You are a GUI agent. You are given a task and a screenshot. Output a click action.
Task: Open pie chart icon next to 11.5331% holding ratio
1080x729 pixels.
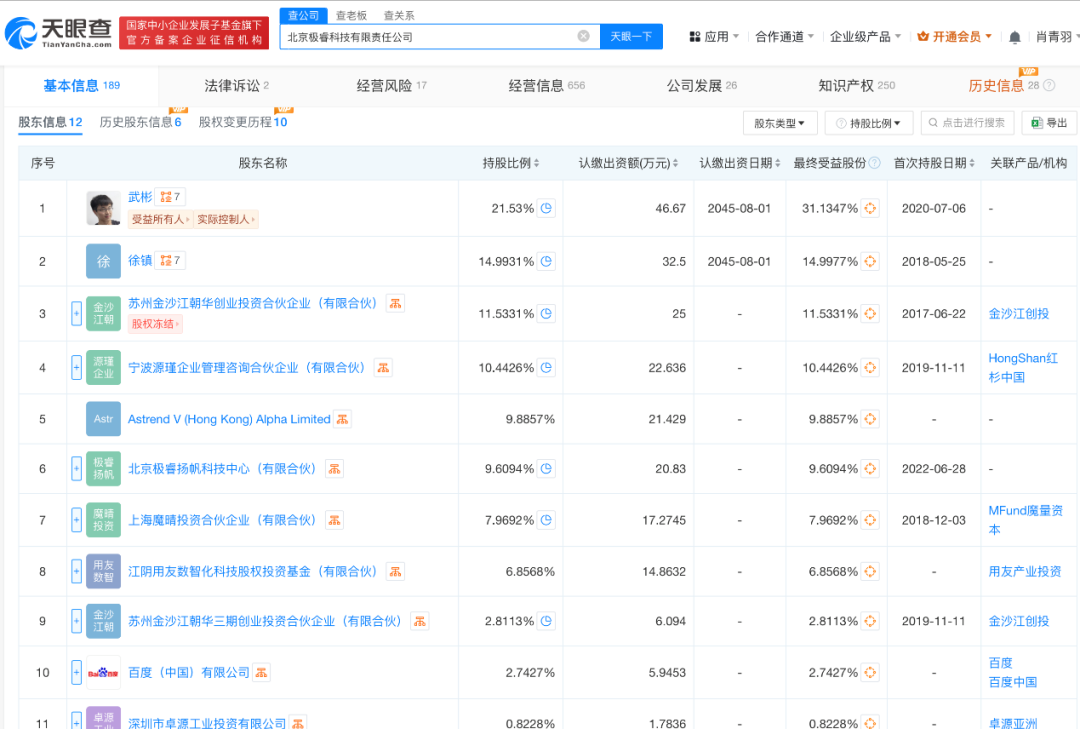point(546,314)
